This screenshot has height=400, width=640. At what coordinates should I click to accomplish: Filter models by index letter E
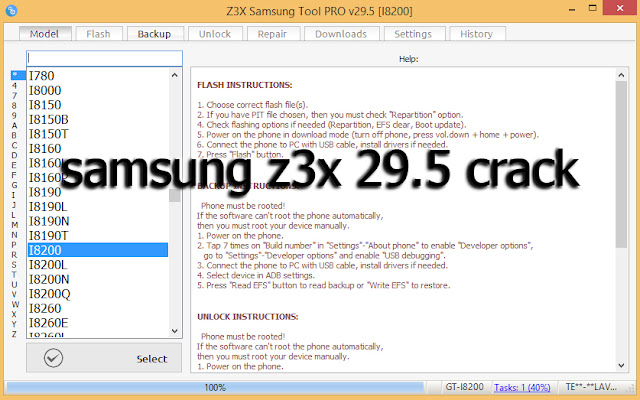point(14,165)
